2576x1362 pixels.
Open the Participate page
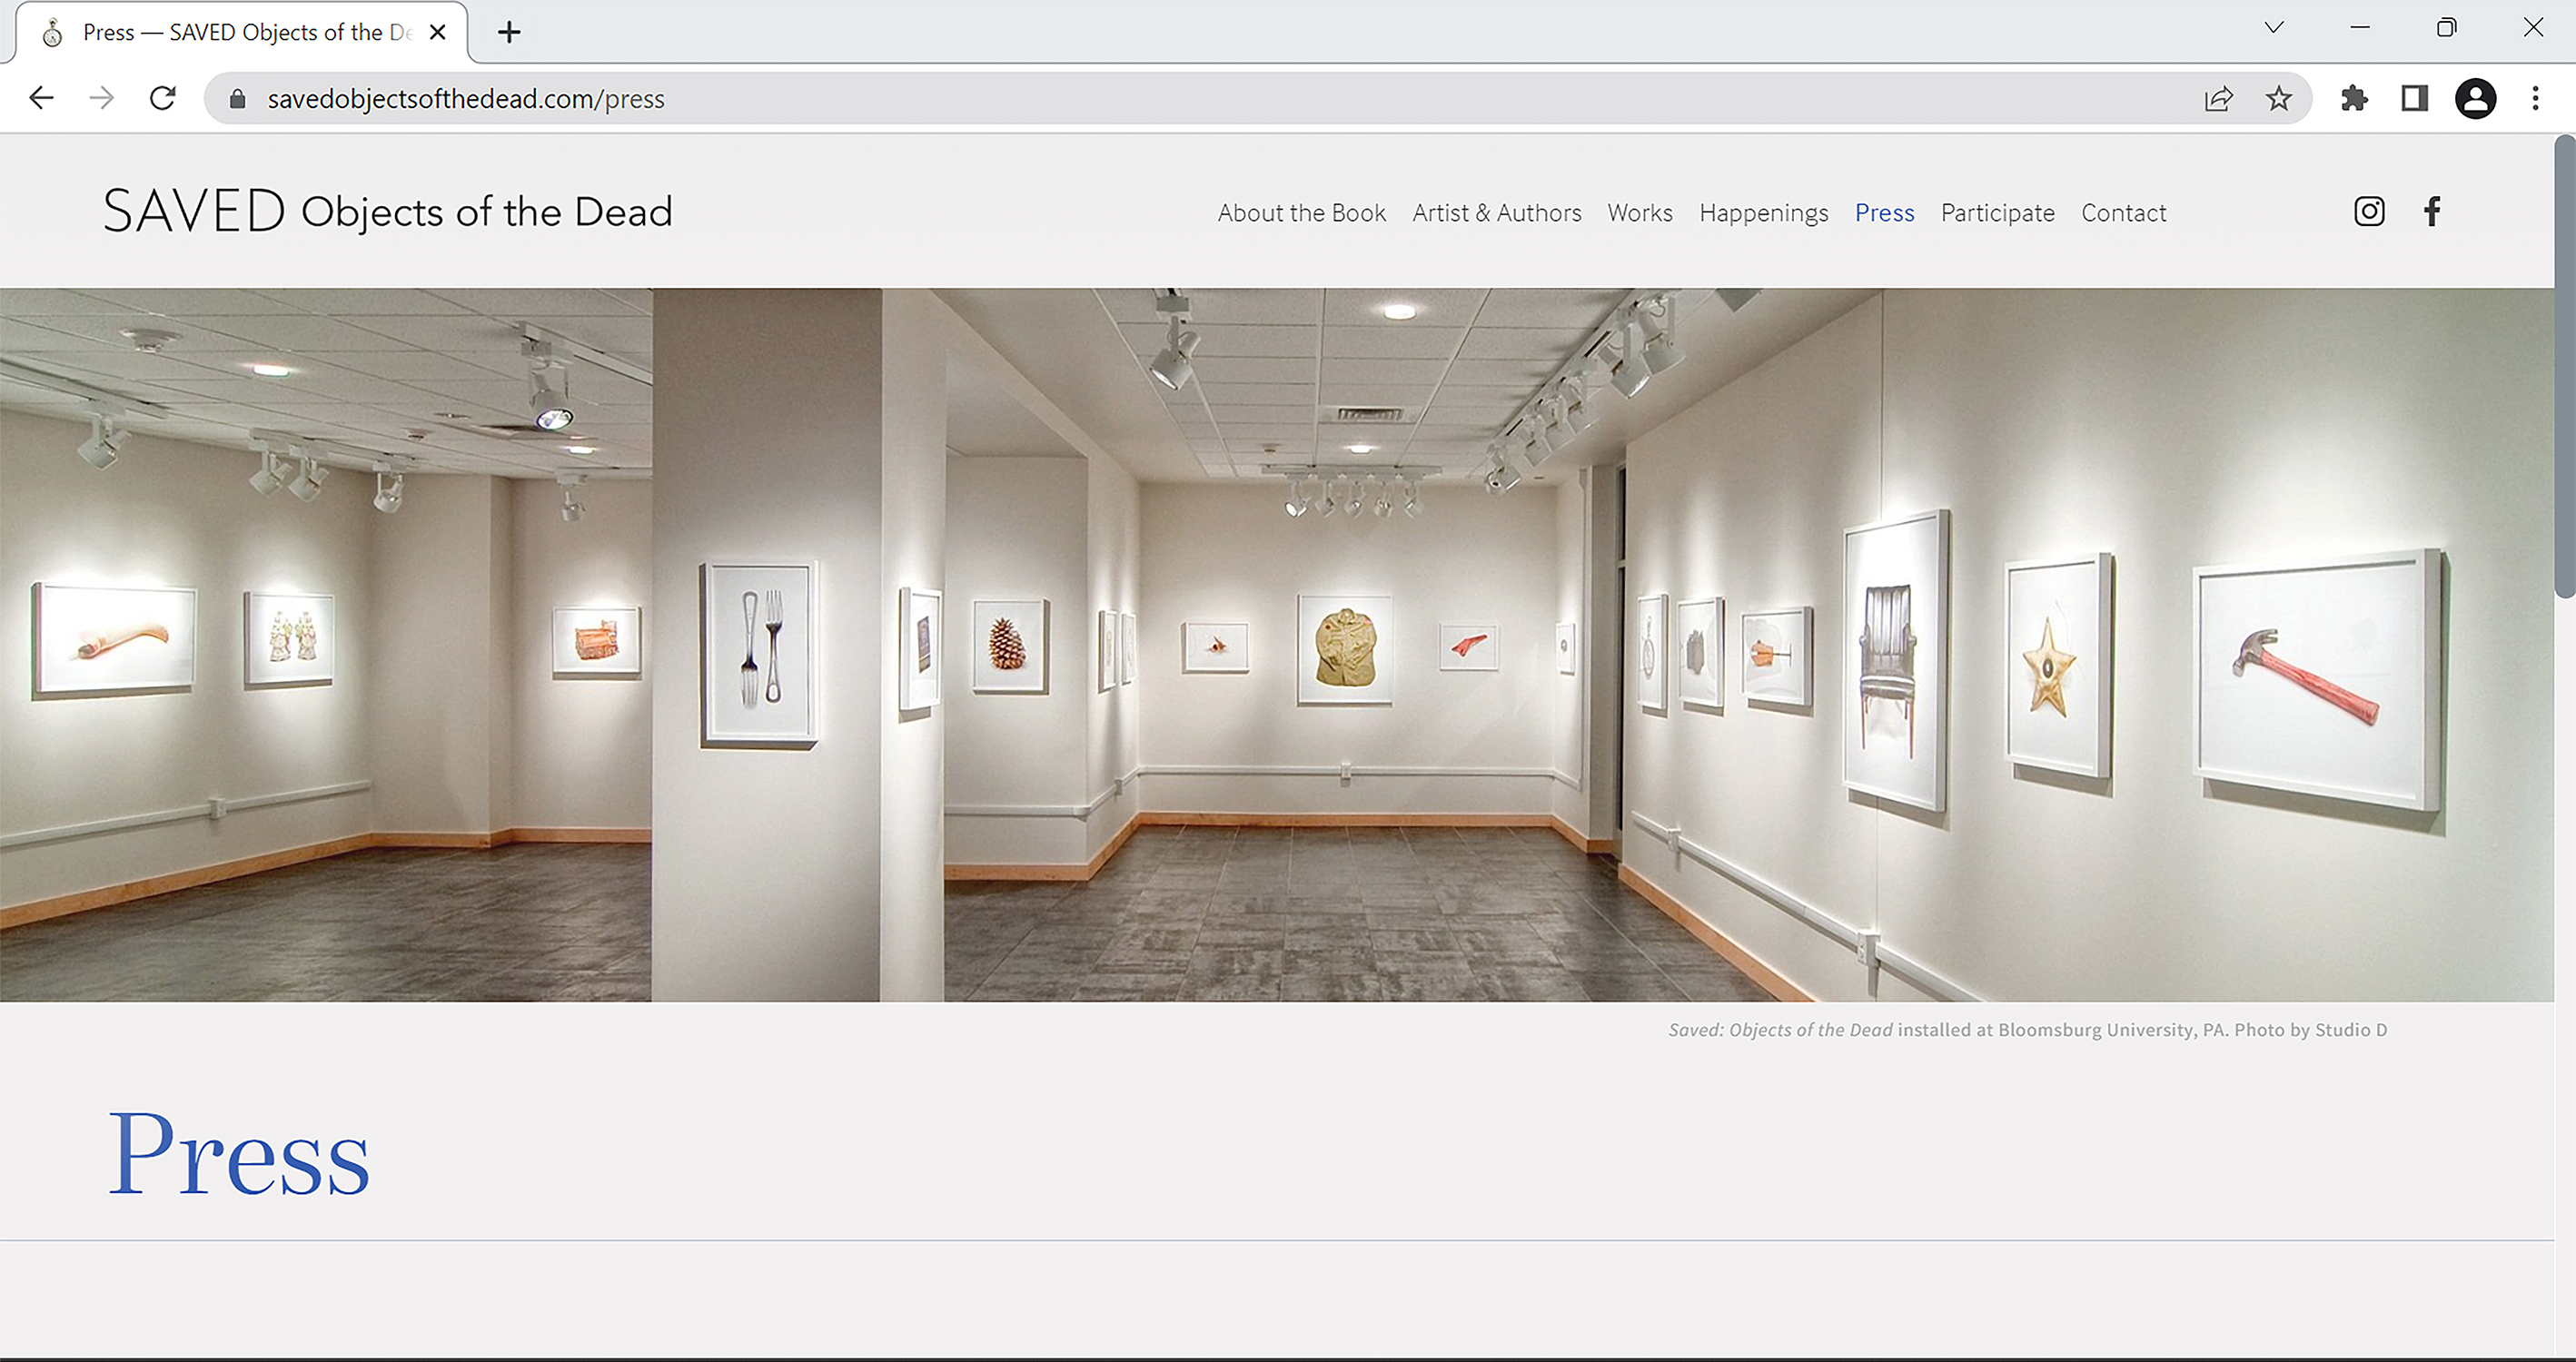pyautogui.click(x=1997, y=213)
